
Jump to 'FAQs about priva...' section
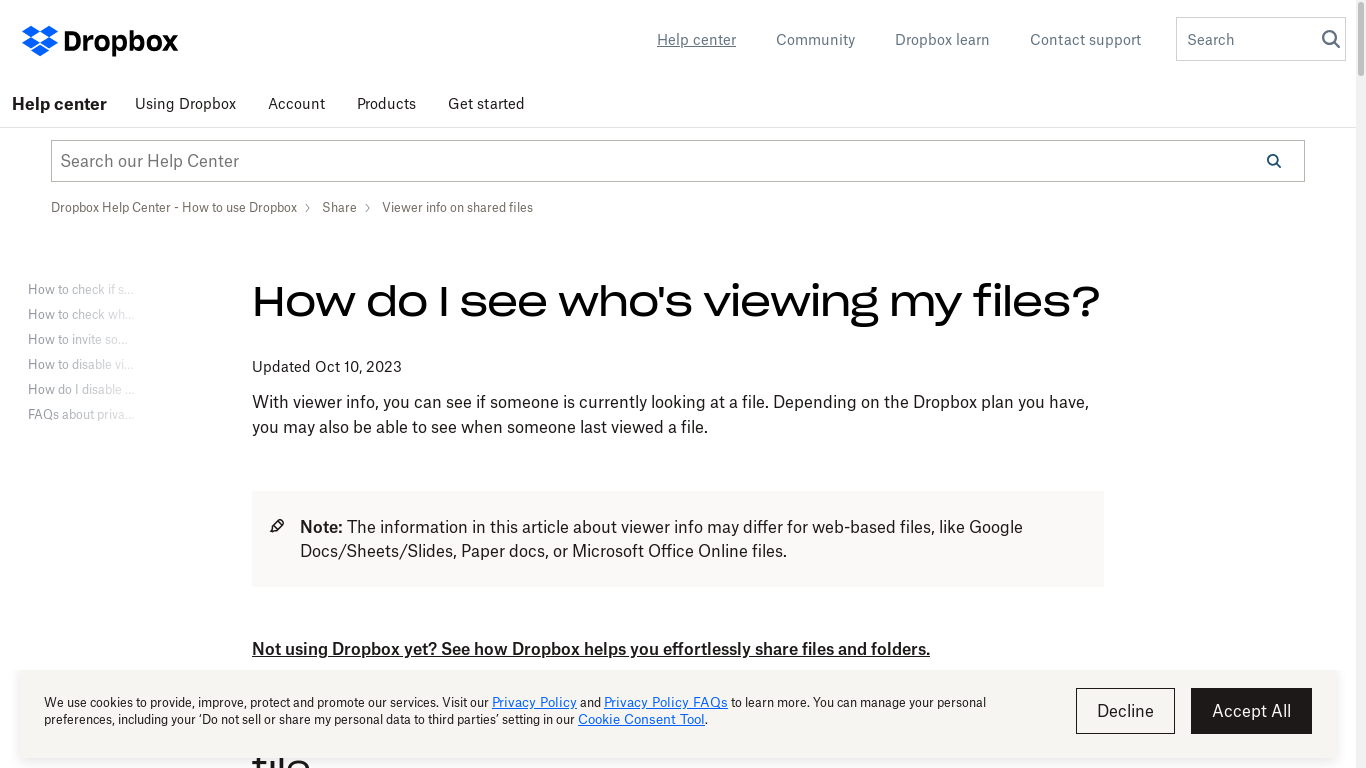click(81, 414)
